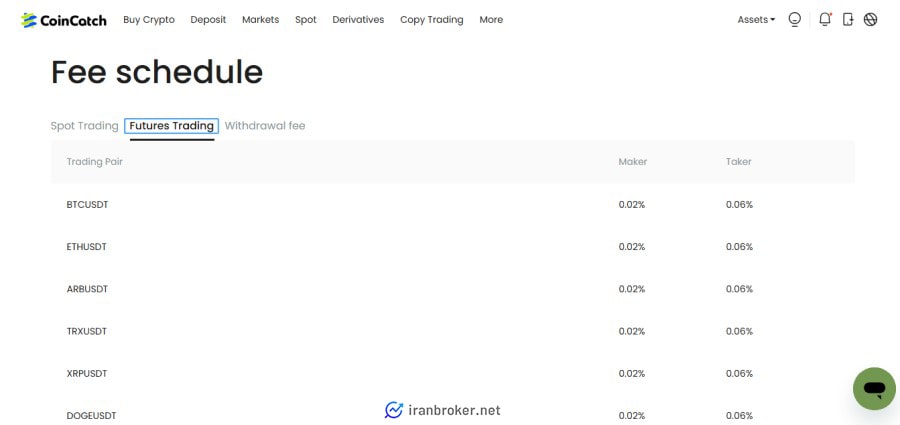Open the customer support headset icon
Image resolution: width=900 pixels, height=425 pixels.
(x=794, y=20)
